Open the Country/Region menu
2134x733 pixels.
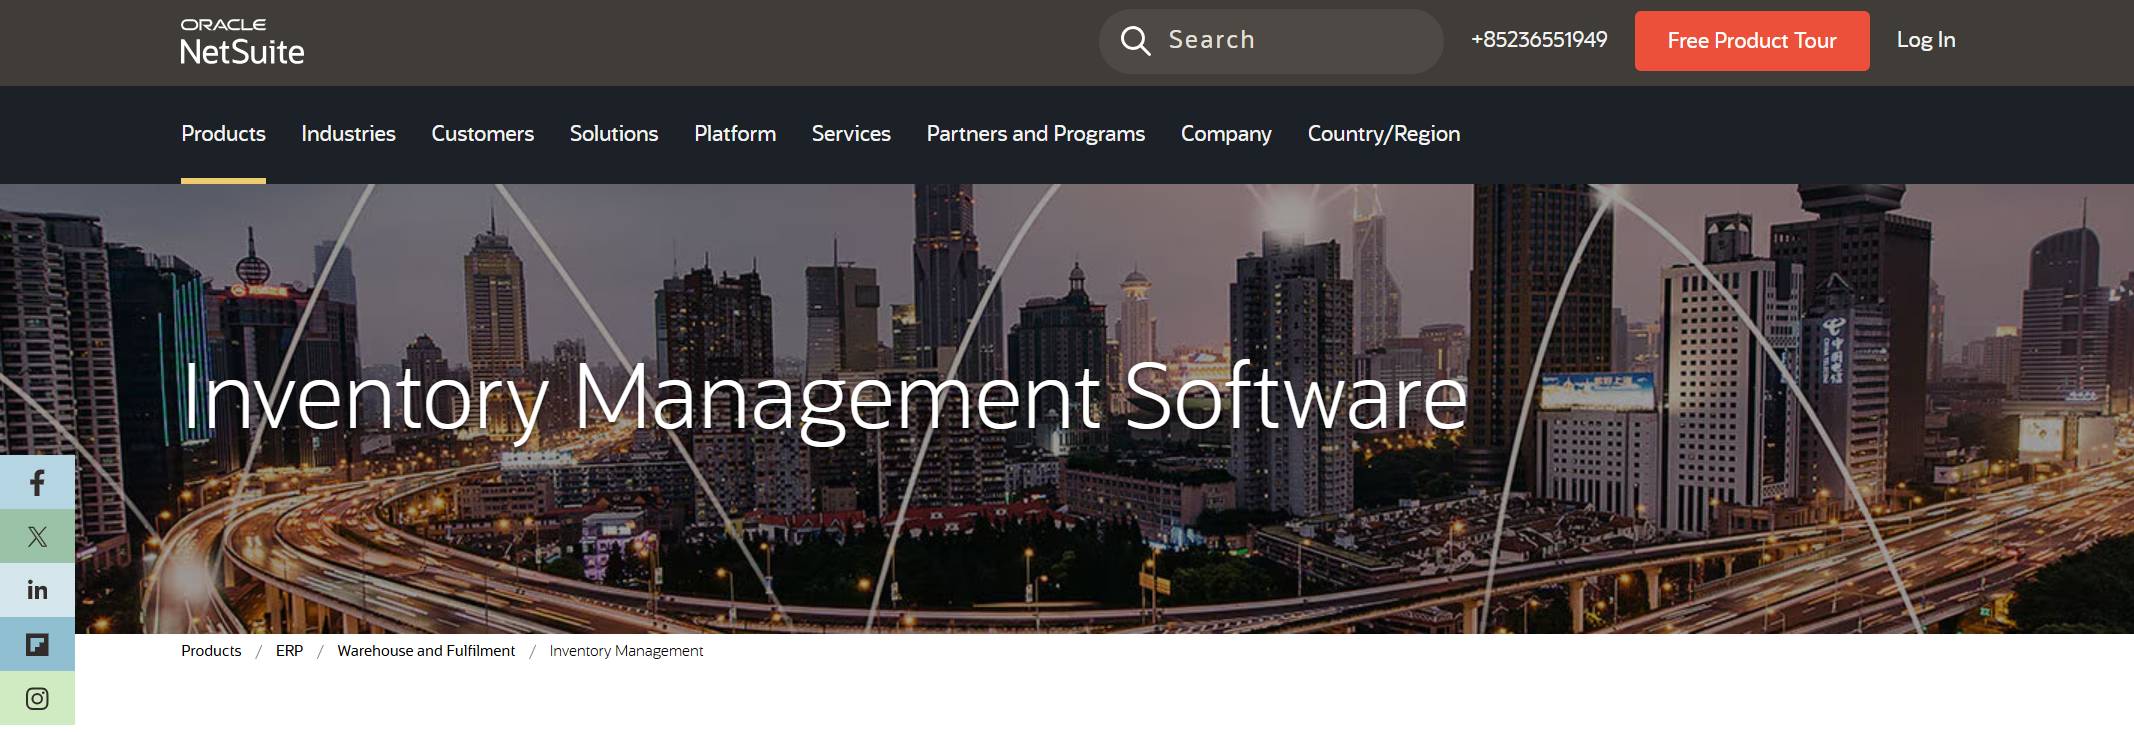[1384, 134]
